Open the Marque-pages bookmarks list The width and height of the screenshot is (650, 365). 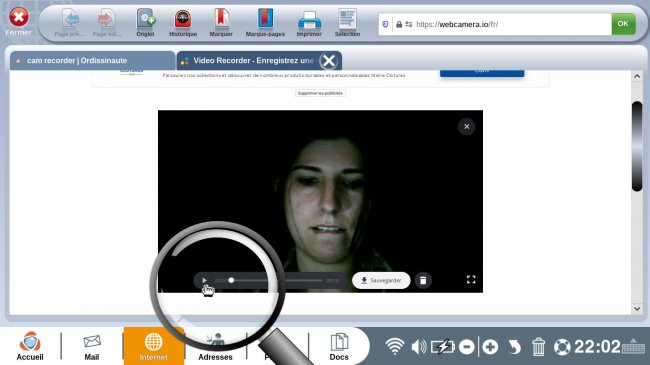(x=265, y=23)
